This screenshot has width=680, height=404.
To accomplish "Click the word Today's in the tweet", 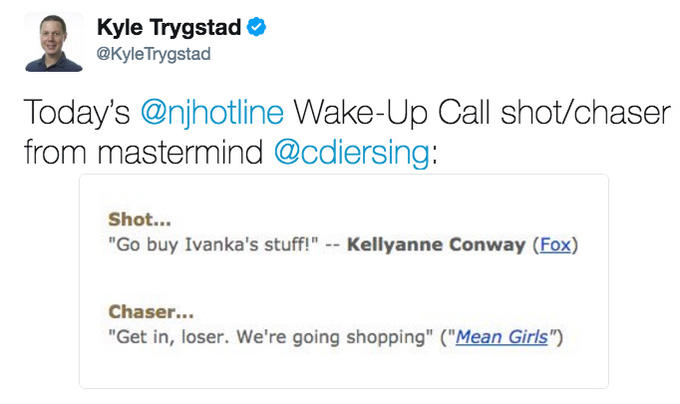I will pos(77,113).
